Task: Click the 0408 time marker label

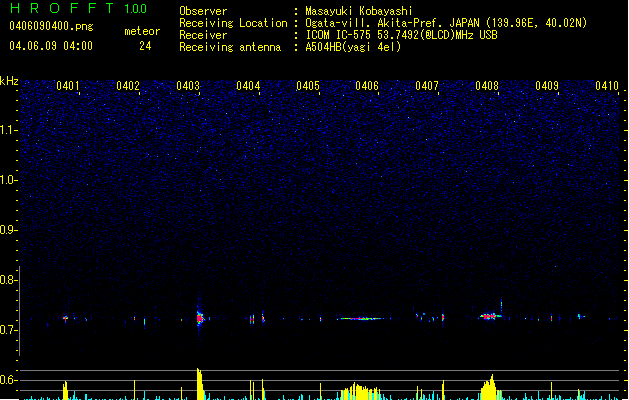Action: point(487,86)
